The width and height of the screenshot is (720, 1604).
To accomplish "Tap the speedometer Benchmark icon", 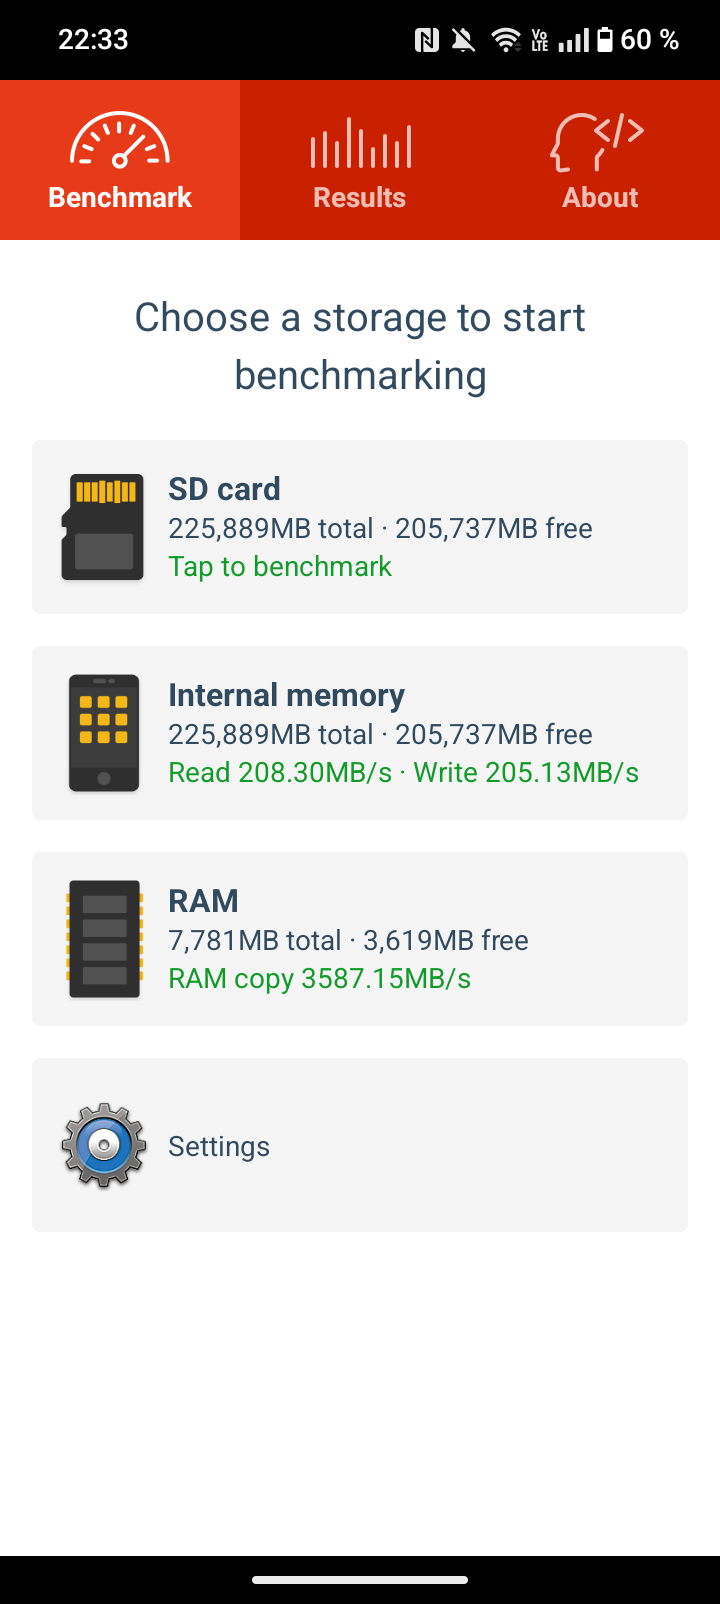I will [x=120, y=140].
